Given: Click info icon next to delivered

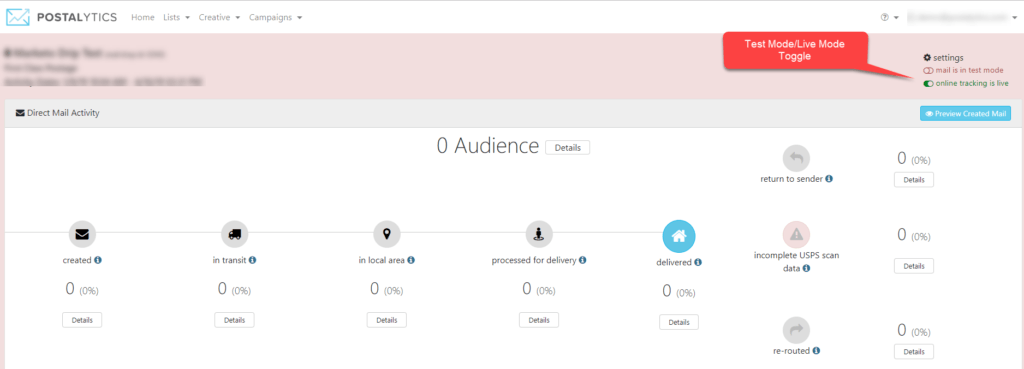Looking at the screenshot, I should (697, 263).
